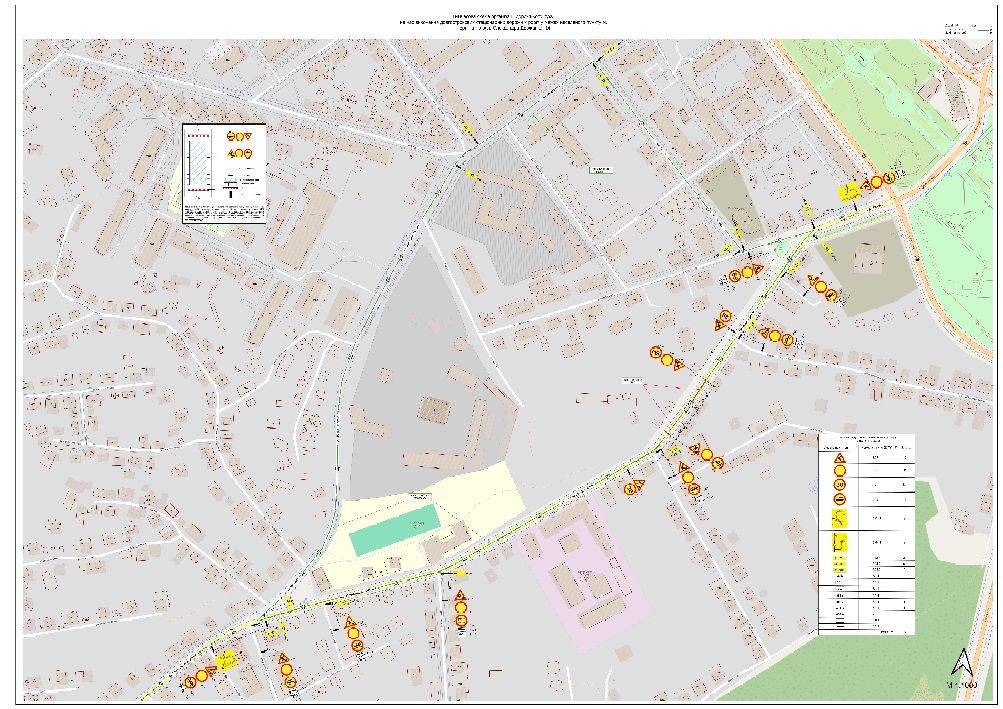Click the warning triangle symbol in legend table

pyautogui.click(x=841, y=460)
